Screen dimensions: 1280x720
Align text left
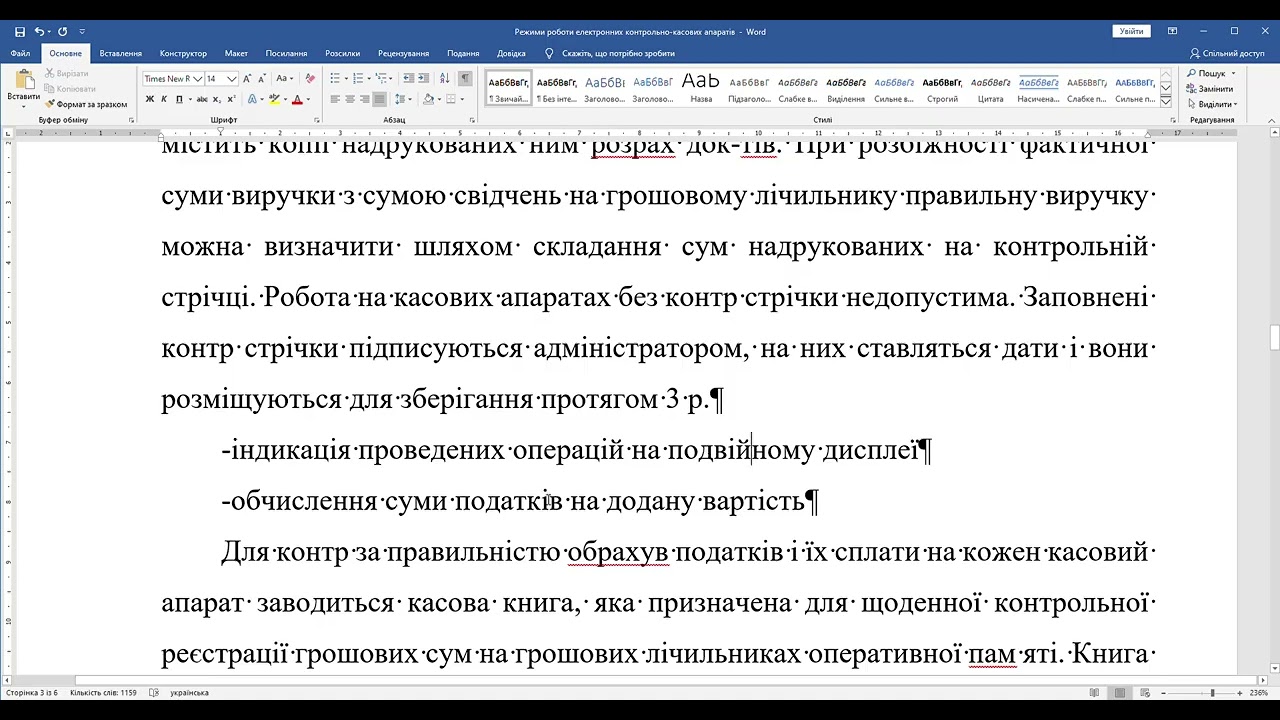coord(336,99)
